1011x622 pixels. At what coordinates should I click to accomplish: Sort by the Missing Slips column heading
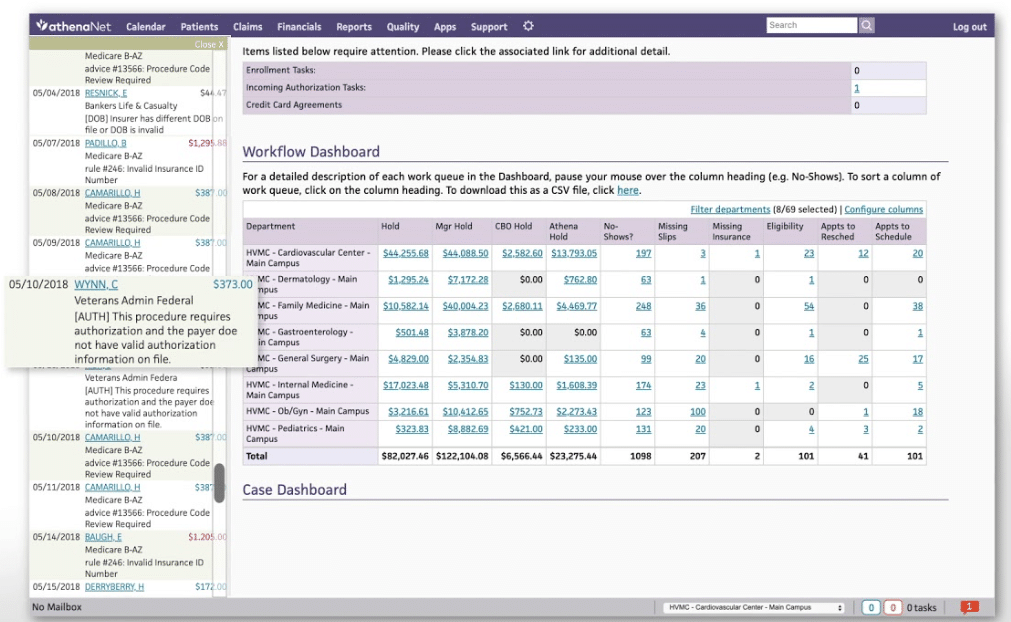pos(672,231)
